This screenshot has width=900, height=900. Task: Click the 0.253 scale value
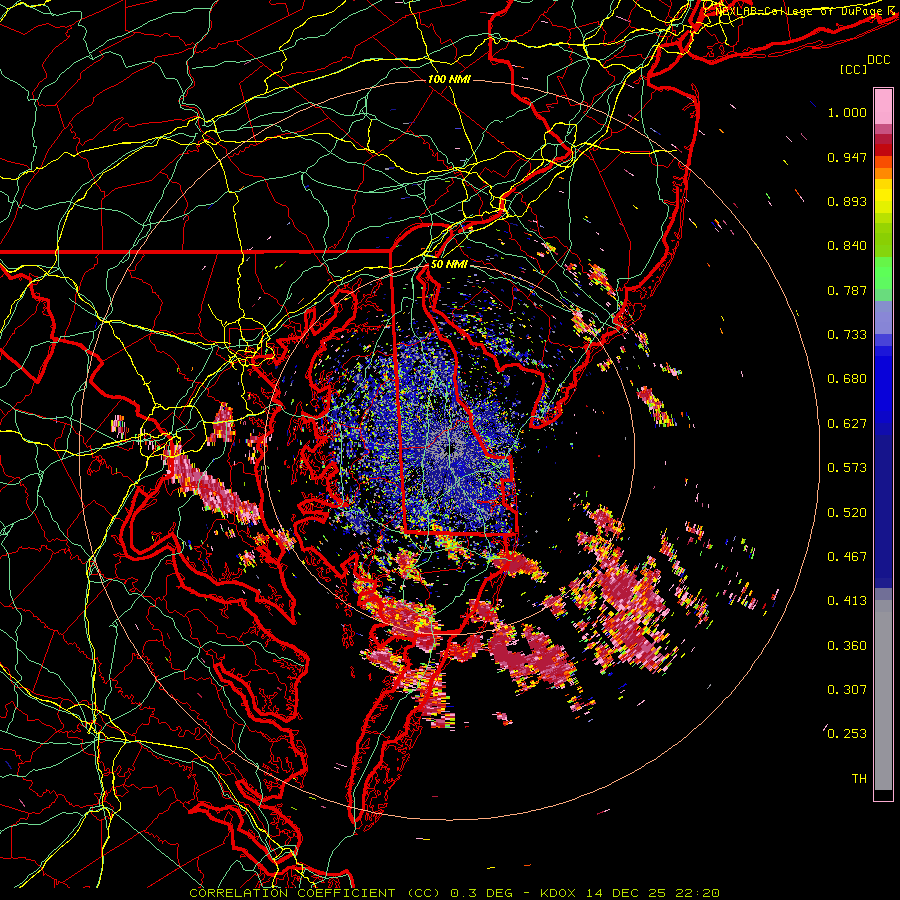847,734
